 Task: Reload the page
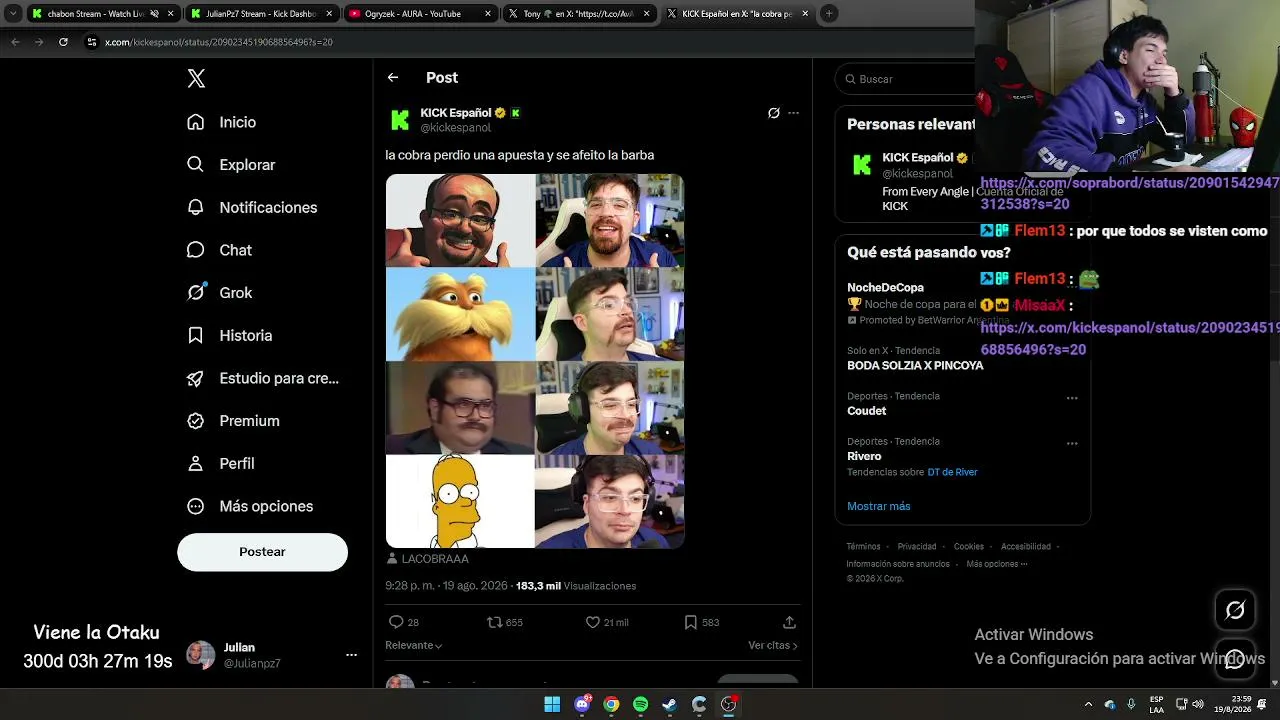click(63, 42)
